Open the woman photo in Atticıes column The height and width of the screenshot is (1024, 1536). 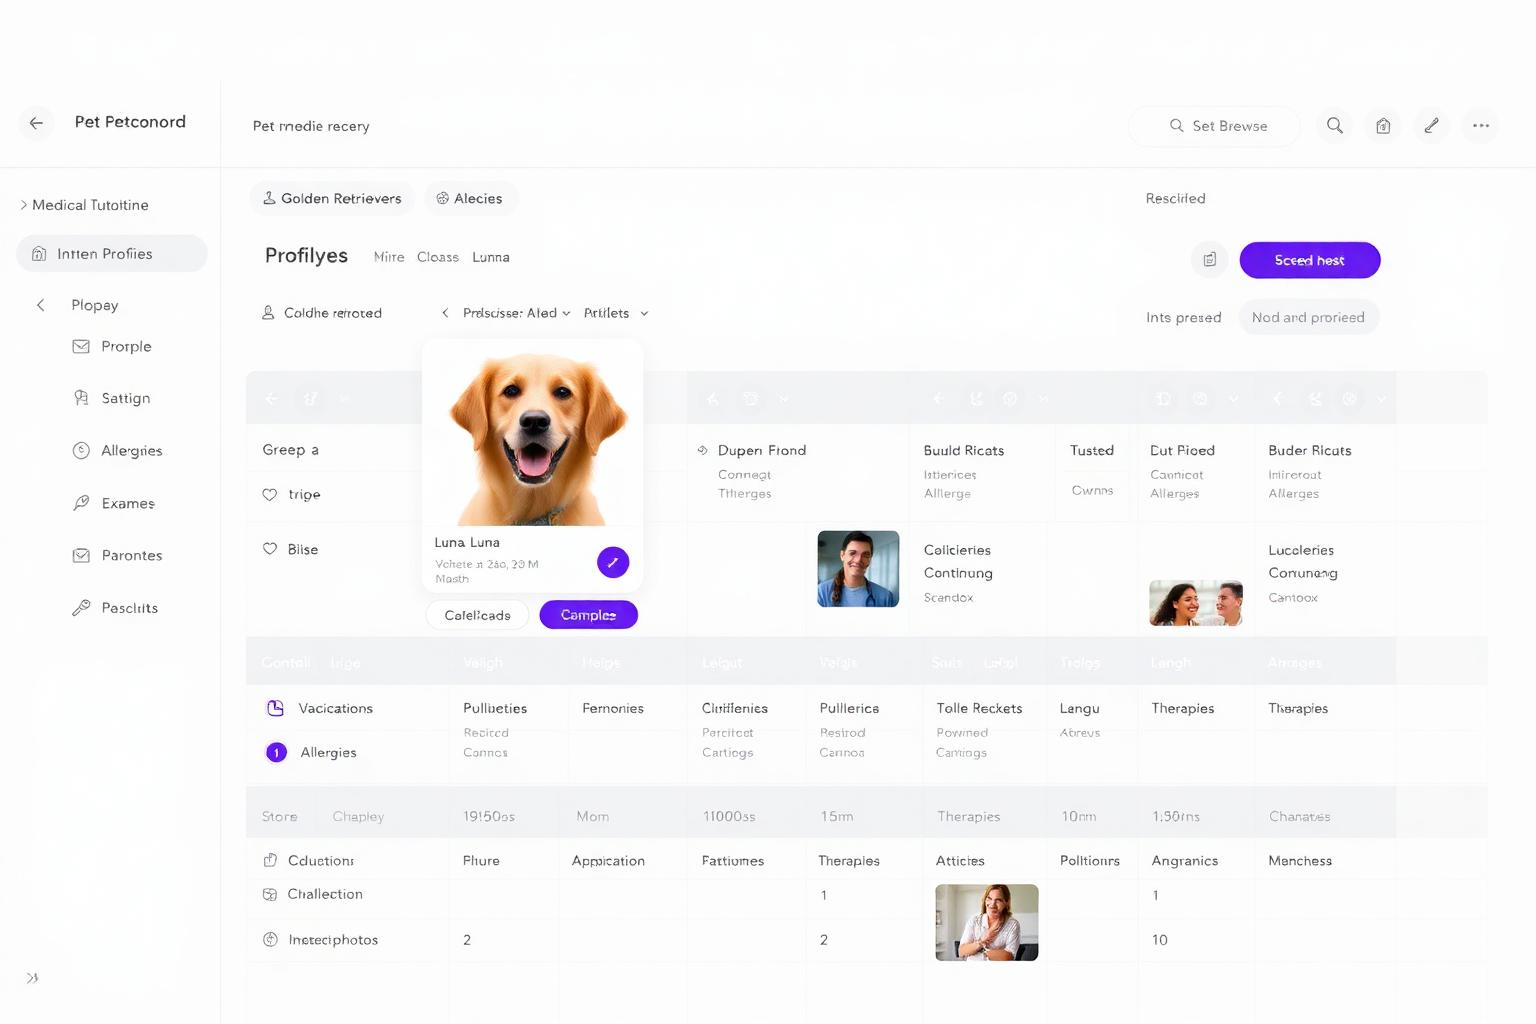tap(987, 923)
